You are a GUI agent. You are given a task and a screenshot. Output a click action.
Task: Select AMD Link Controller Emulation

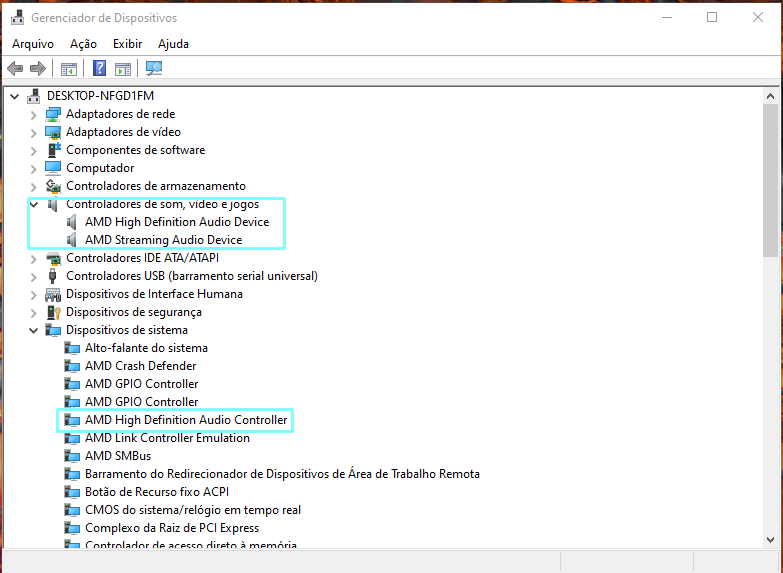[x=167, y=438]
